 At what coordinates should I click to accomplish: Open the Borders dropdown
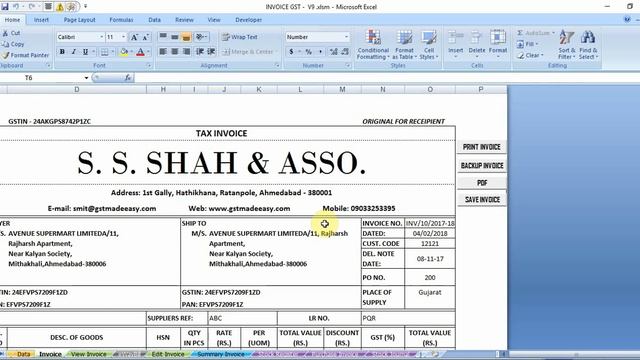(x=112, y=52)
